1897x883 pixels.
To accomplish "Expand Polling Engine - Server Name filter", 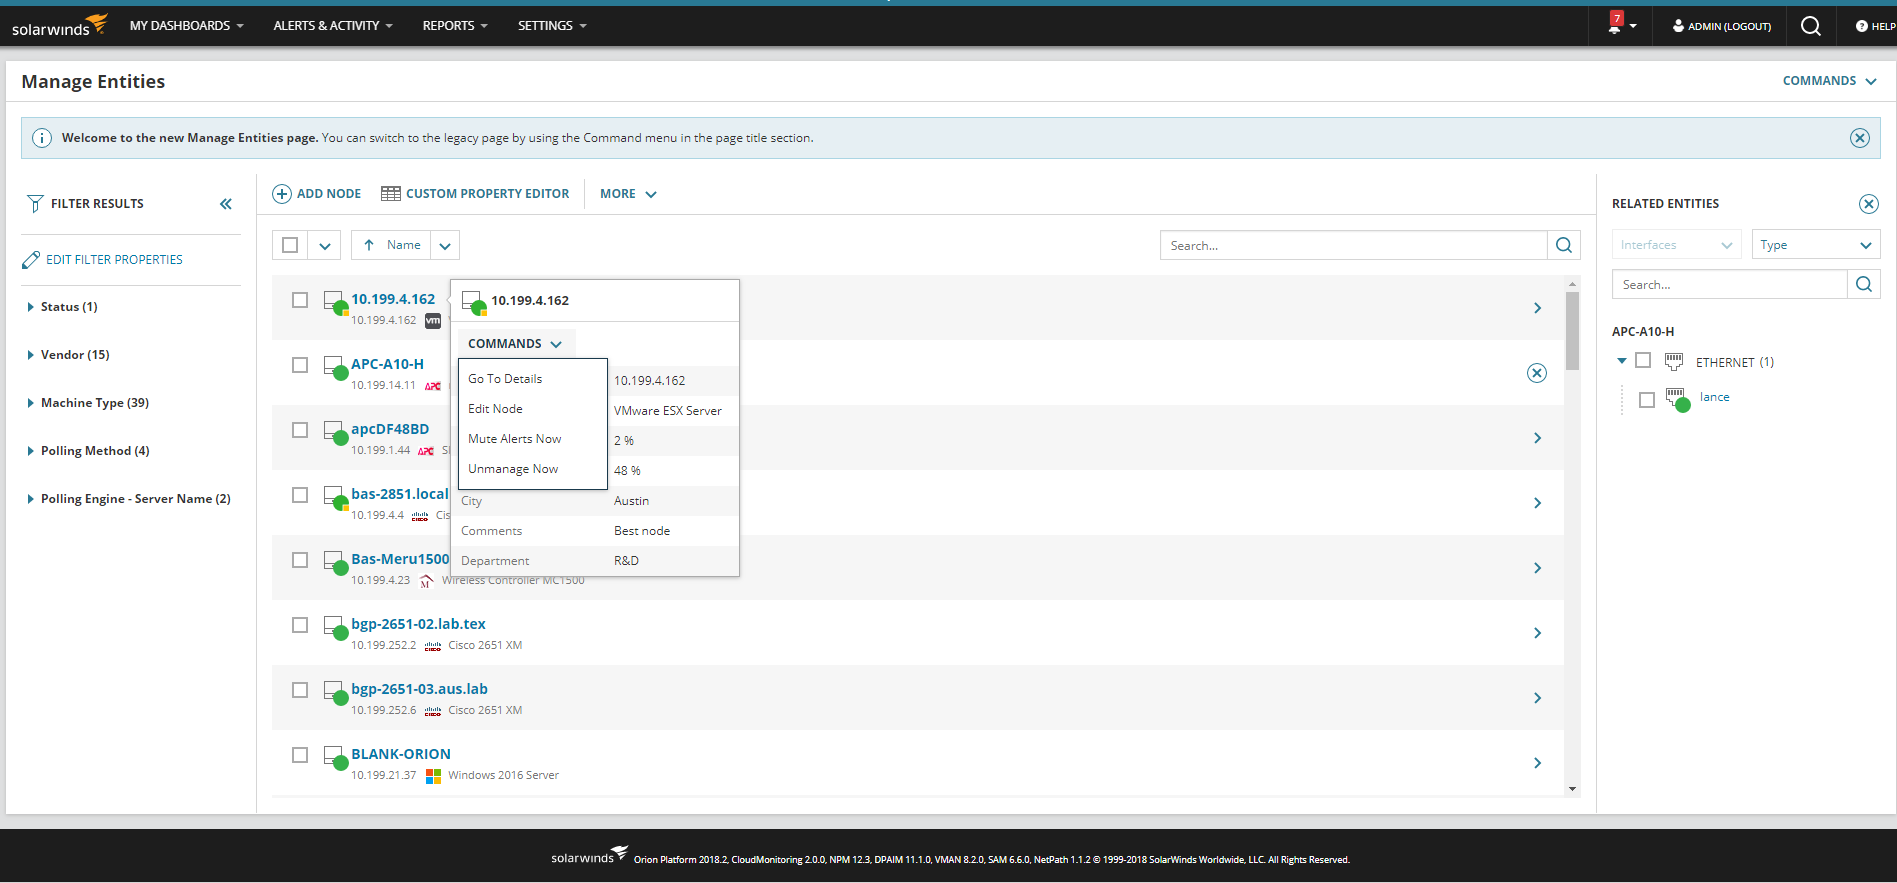I will tap(30, 499).
